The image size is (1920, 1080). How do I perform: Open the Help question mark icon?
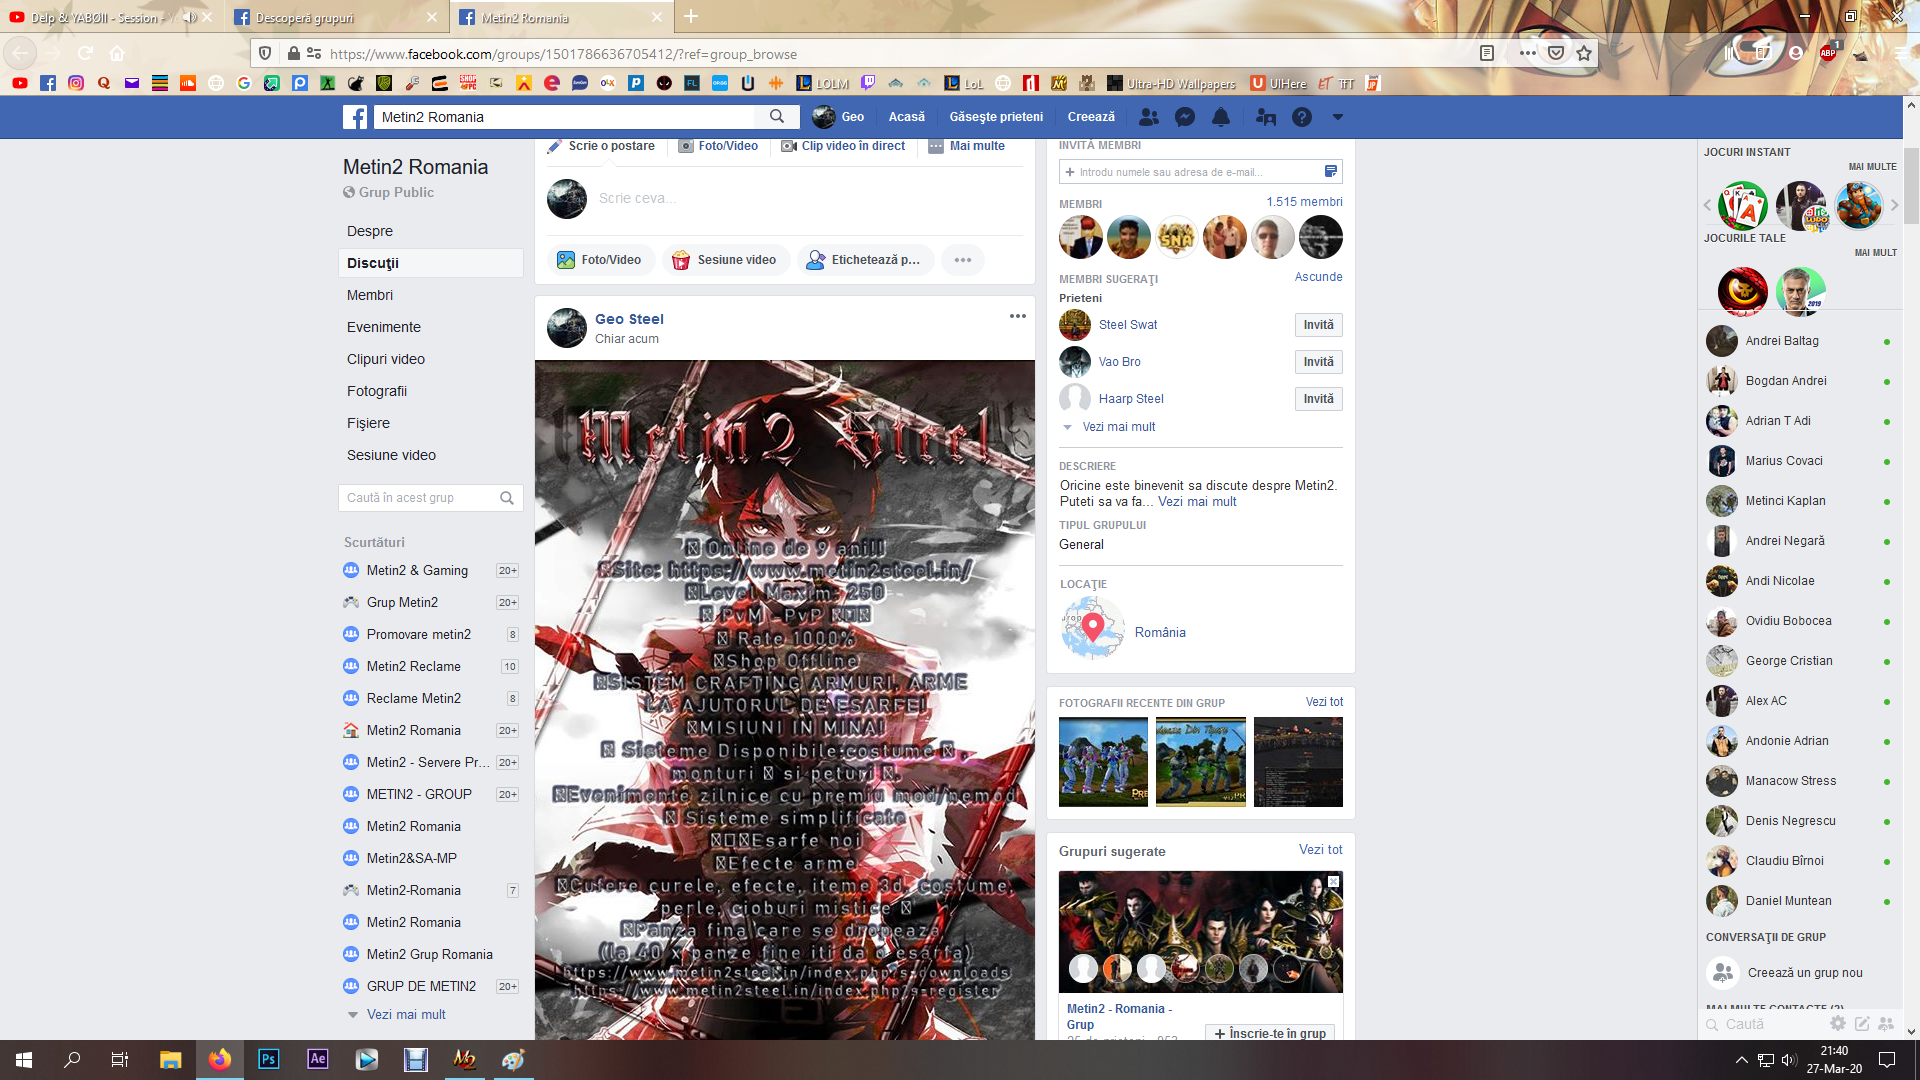[1301, 117]
